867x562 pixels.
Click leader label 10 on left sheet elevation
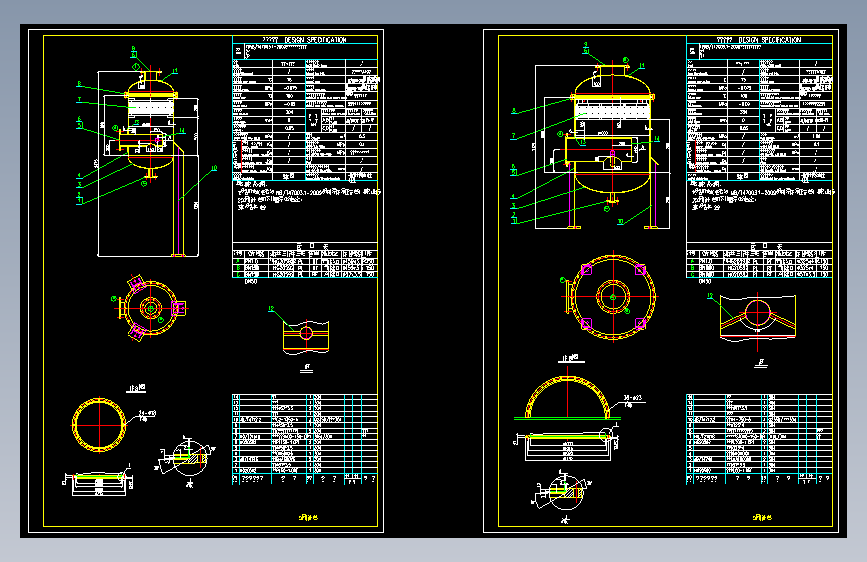click(214, 168)
